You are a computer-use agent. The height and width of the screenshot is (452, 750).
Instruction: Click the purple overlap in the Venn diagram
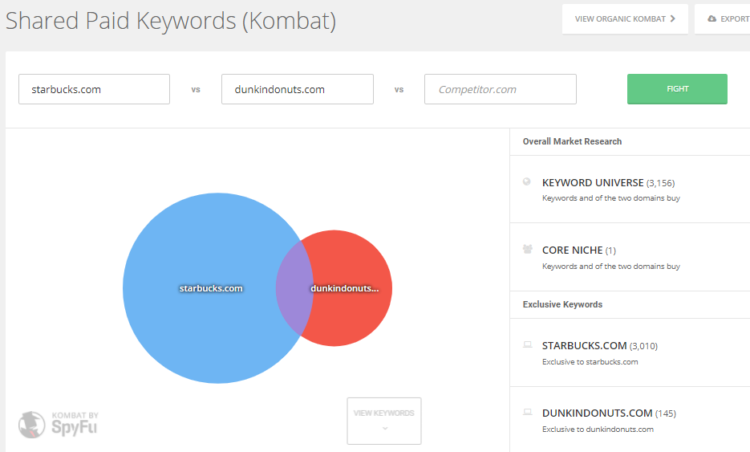coord(293,288)
